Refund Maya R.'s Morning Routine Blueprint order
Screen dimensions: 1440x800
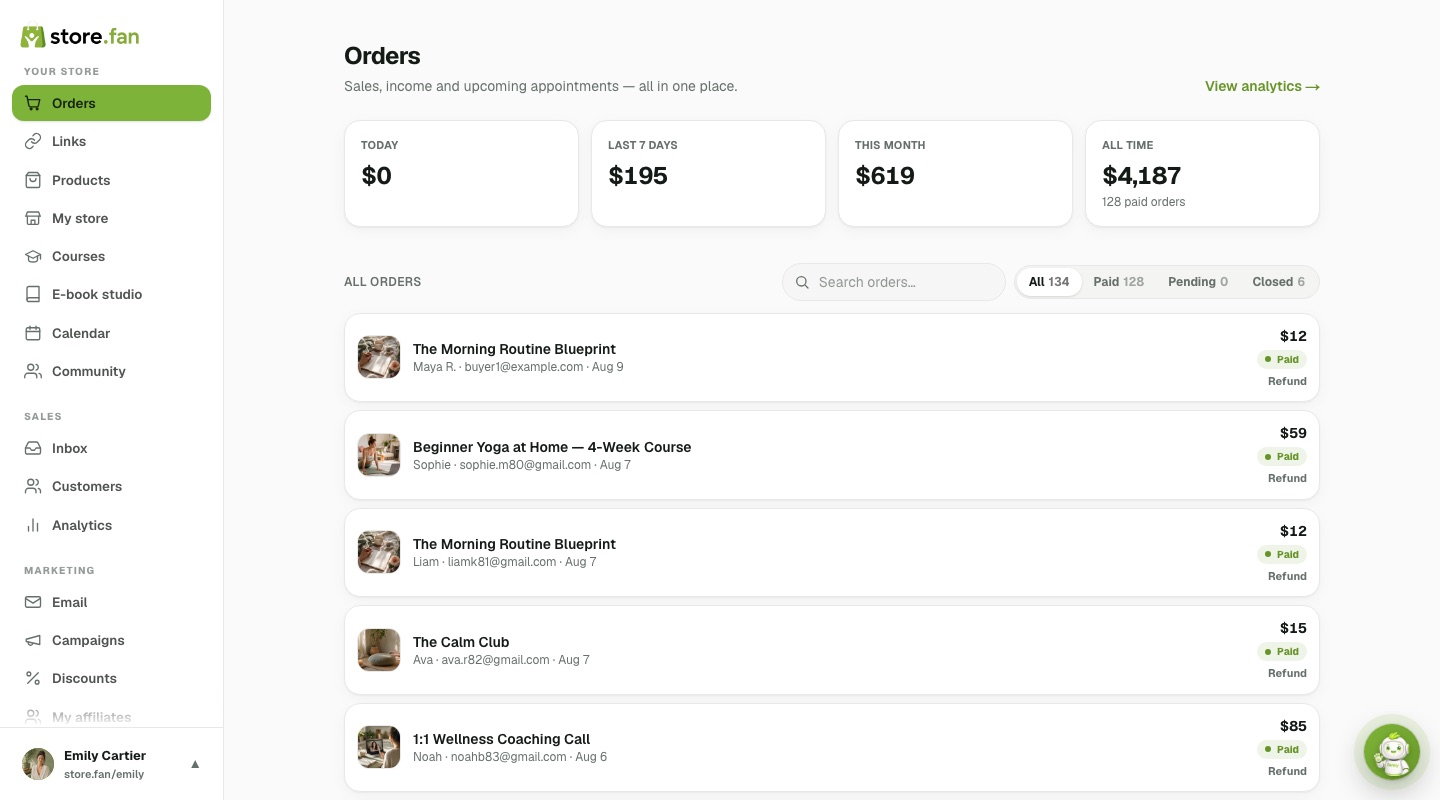point(1287,381)
